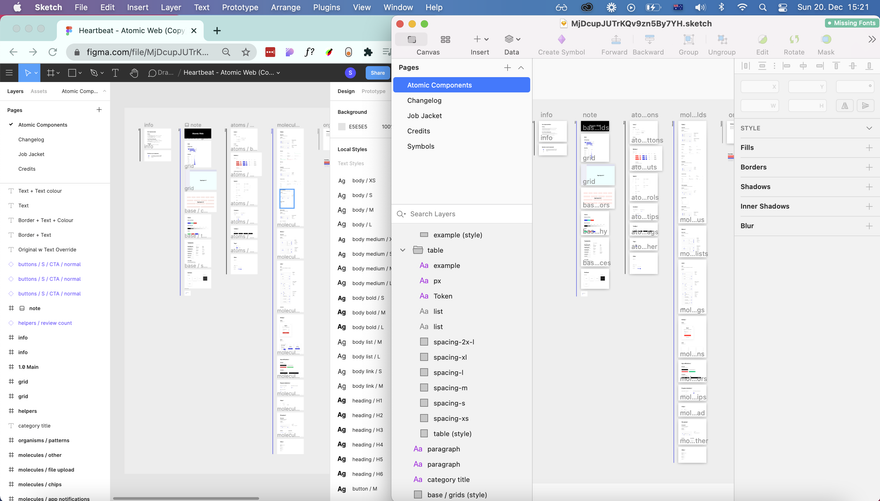Screen dimensions: 880x501
Task: Add a Shadow in Sketch inspector
Action: (869, 187)
